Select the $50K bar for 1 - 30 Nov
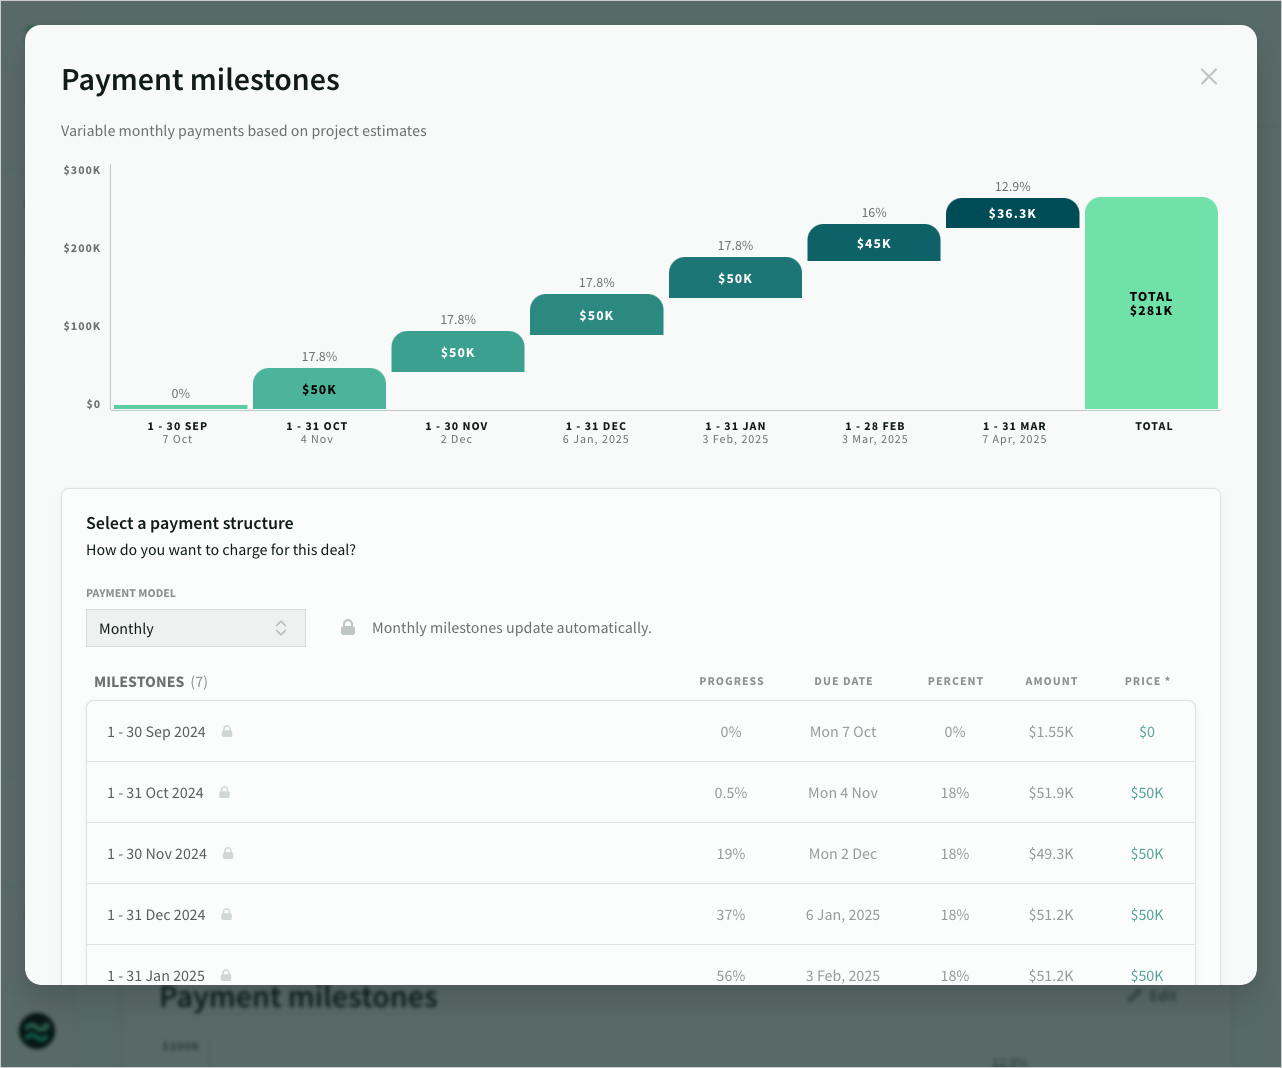This screenshot has height=1068, width=1282. click(458, 352)
